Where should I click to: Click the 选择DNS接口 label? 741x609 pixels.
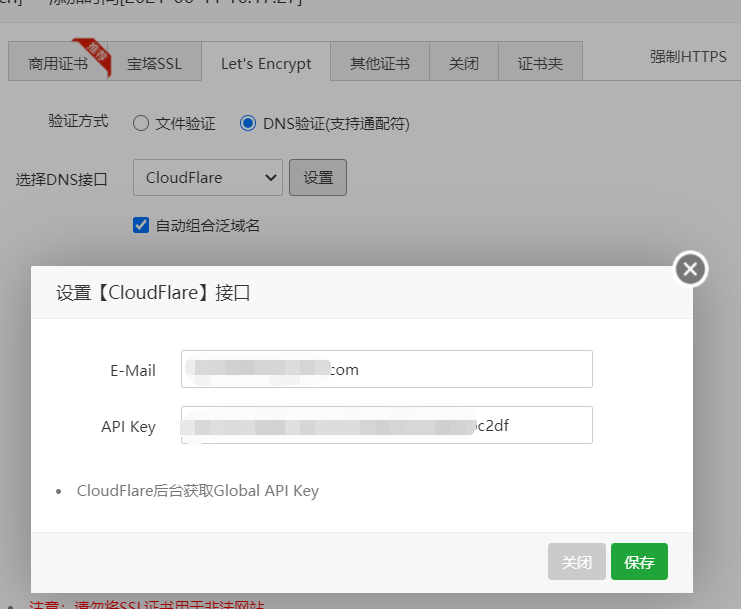point(61,180)
